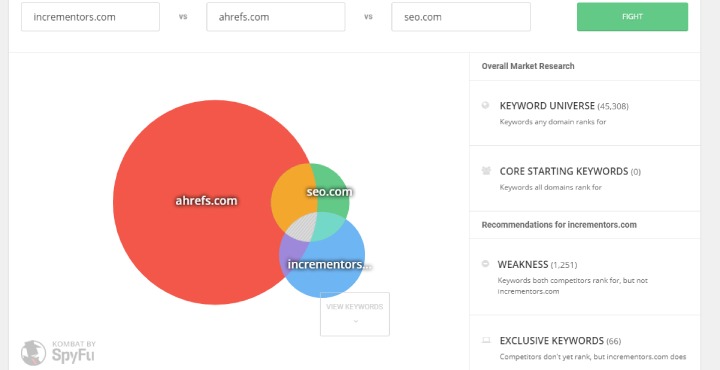Screen dimensions: 720x370
Task: Click the green FIGHT button
Action: click(x=632, y=17)
